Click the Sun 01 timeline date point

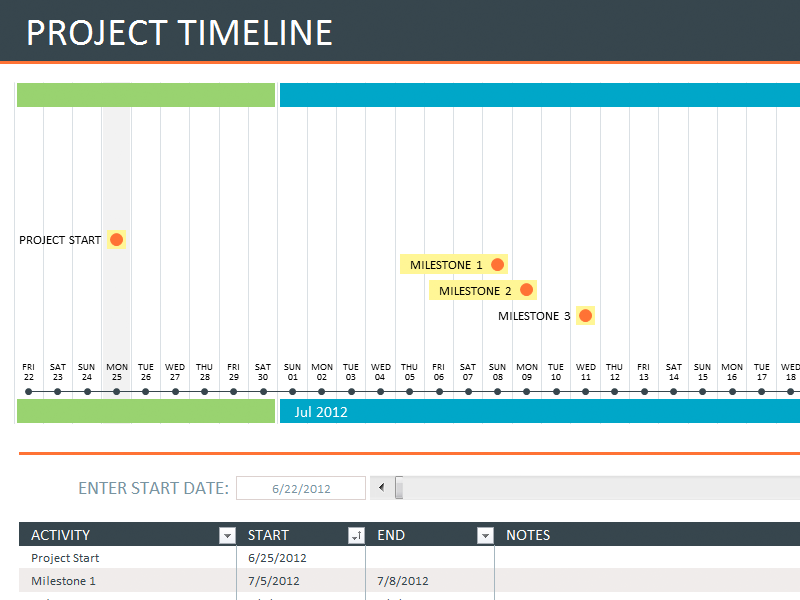pyautogui.click(x=292, y=391)
